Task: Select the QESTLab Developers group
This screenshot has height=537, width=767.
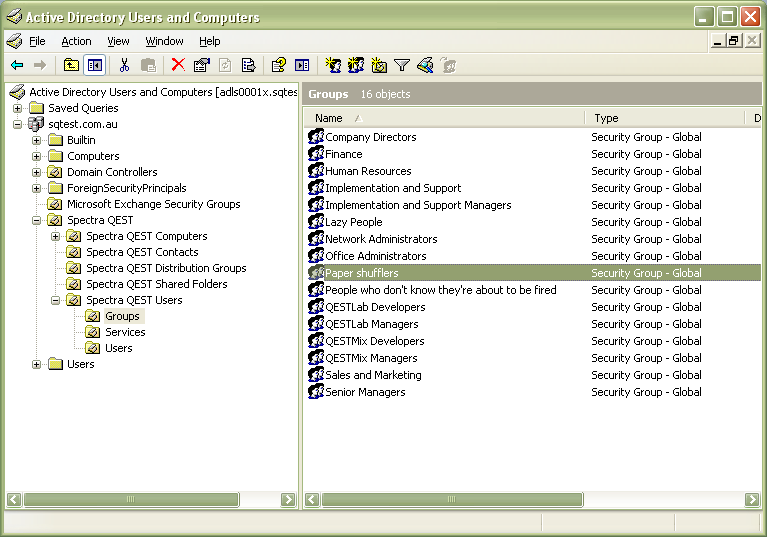Action: [x=375, y=307]
